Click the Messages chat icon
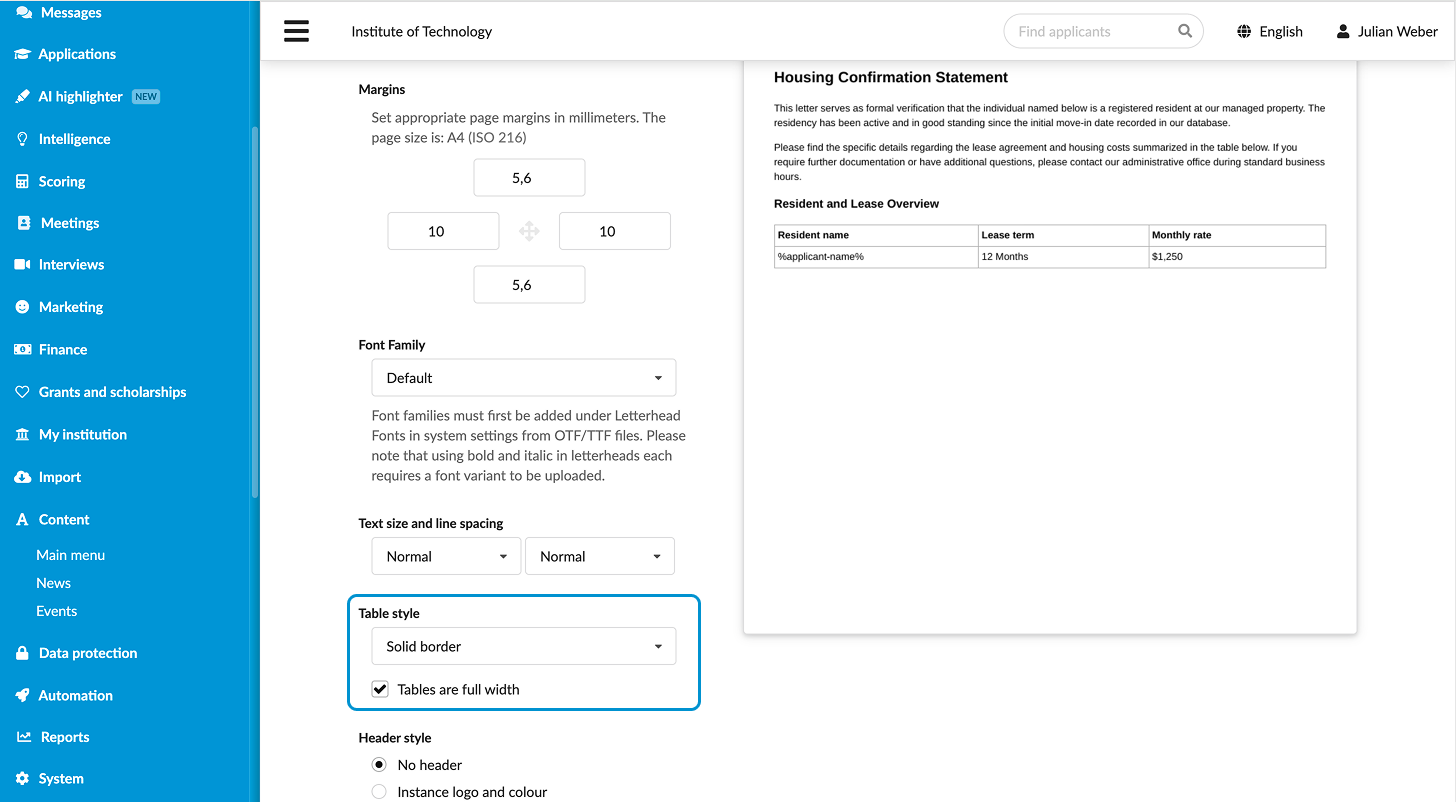1456x802 pixels. click(x=23, y=12)
